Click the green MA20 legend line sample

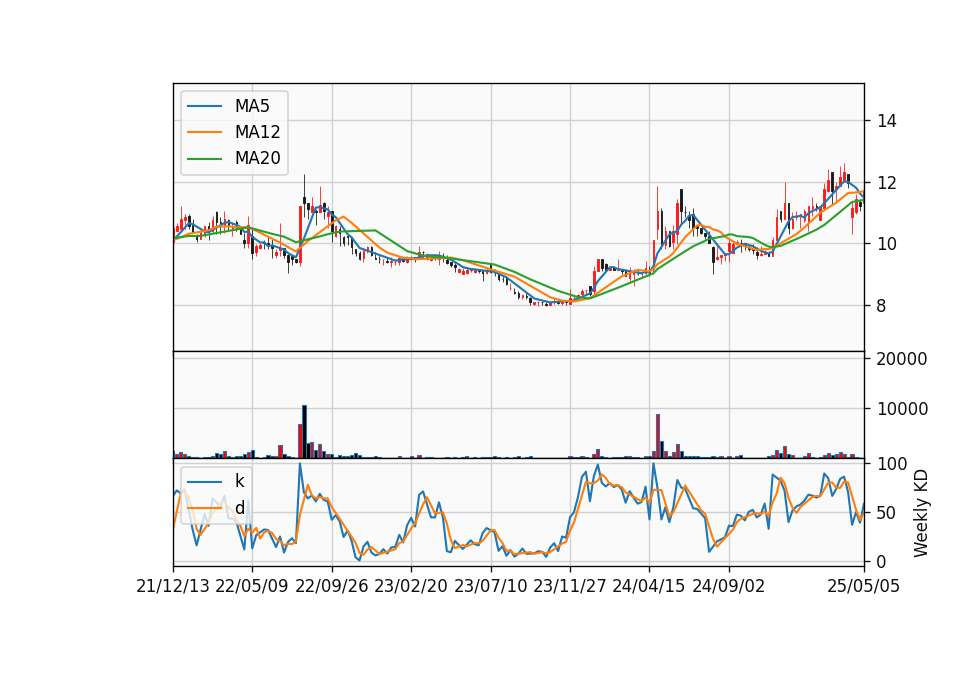204,159
